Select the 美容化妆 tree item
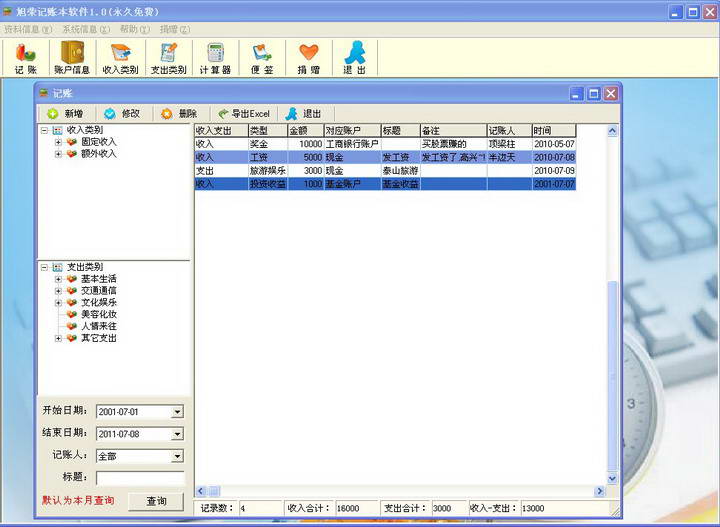720x527 pixels. click(x=98, y=314)
